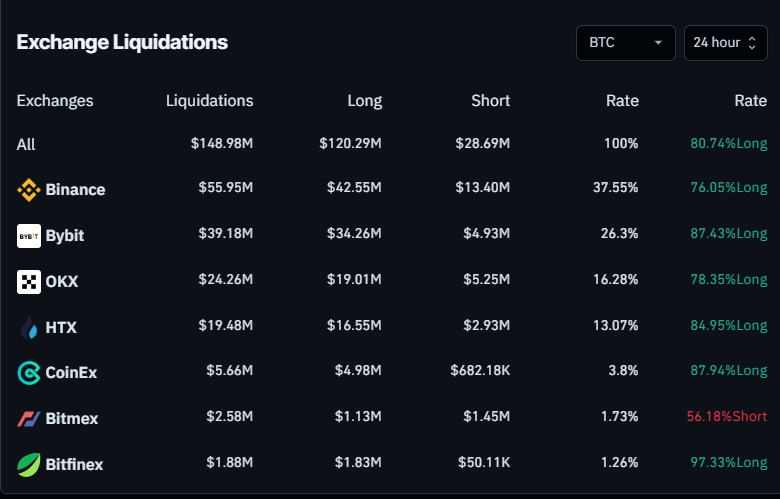Click the Exchanges column header

coord(55,100)
